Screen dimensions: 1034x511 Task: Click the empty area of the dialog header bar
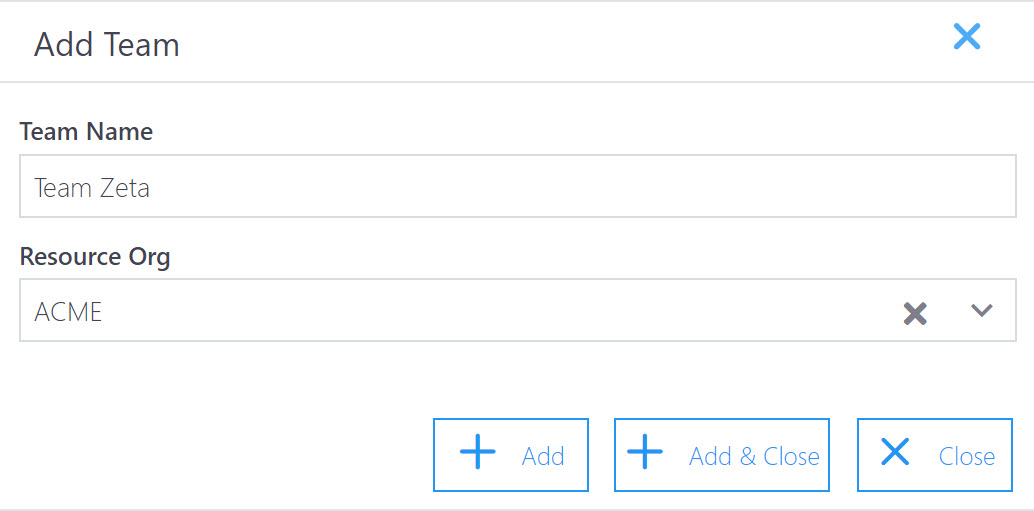point(560,42)
